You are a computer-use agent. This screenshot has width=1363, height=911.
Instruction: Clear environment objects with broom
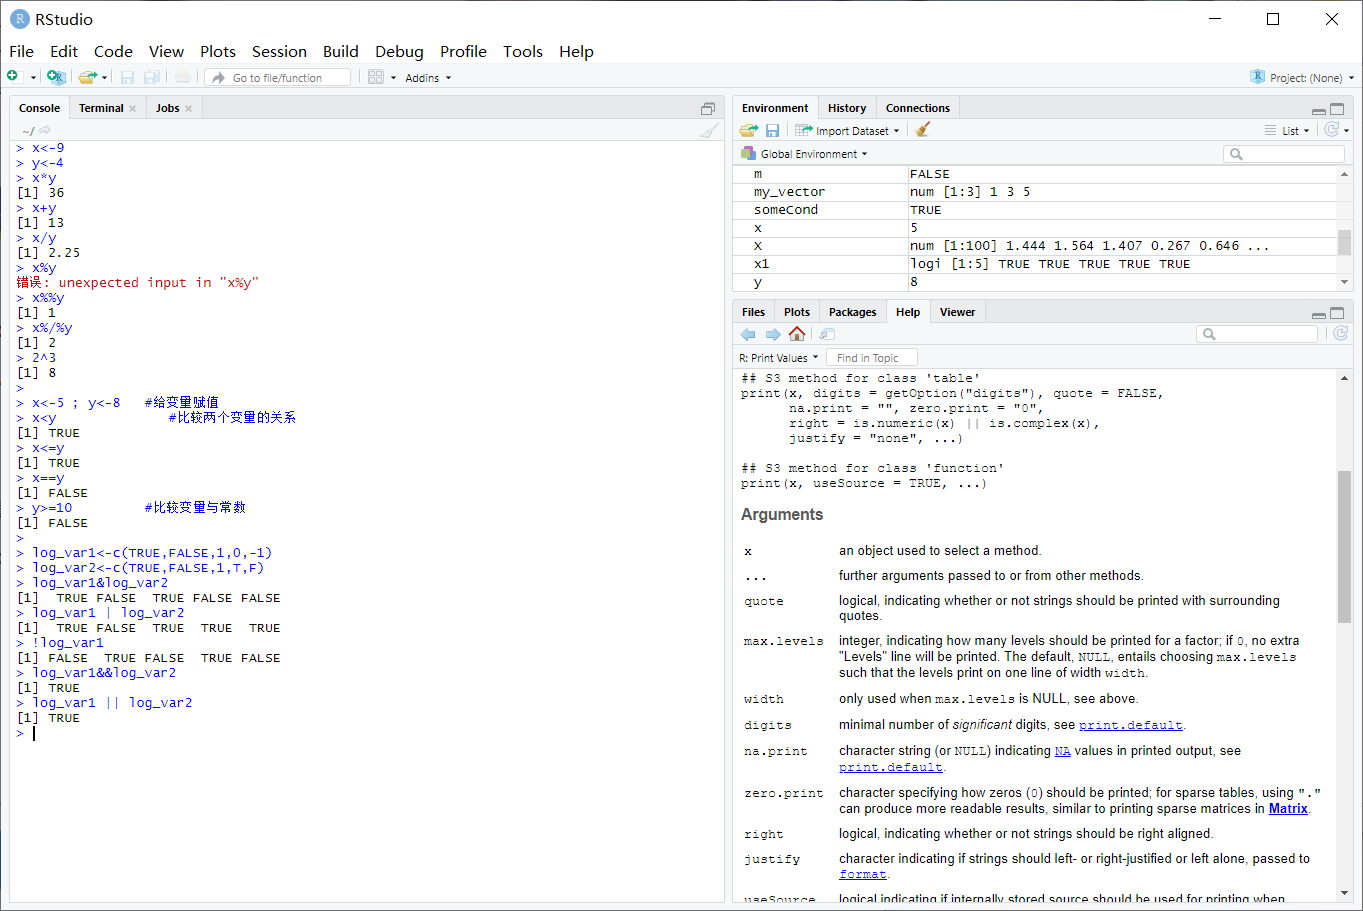click(922, 130)
